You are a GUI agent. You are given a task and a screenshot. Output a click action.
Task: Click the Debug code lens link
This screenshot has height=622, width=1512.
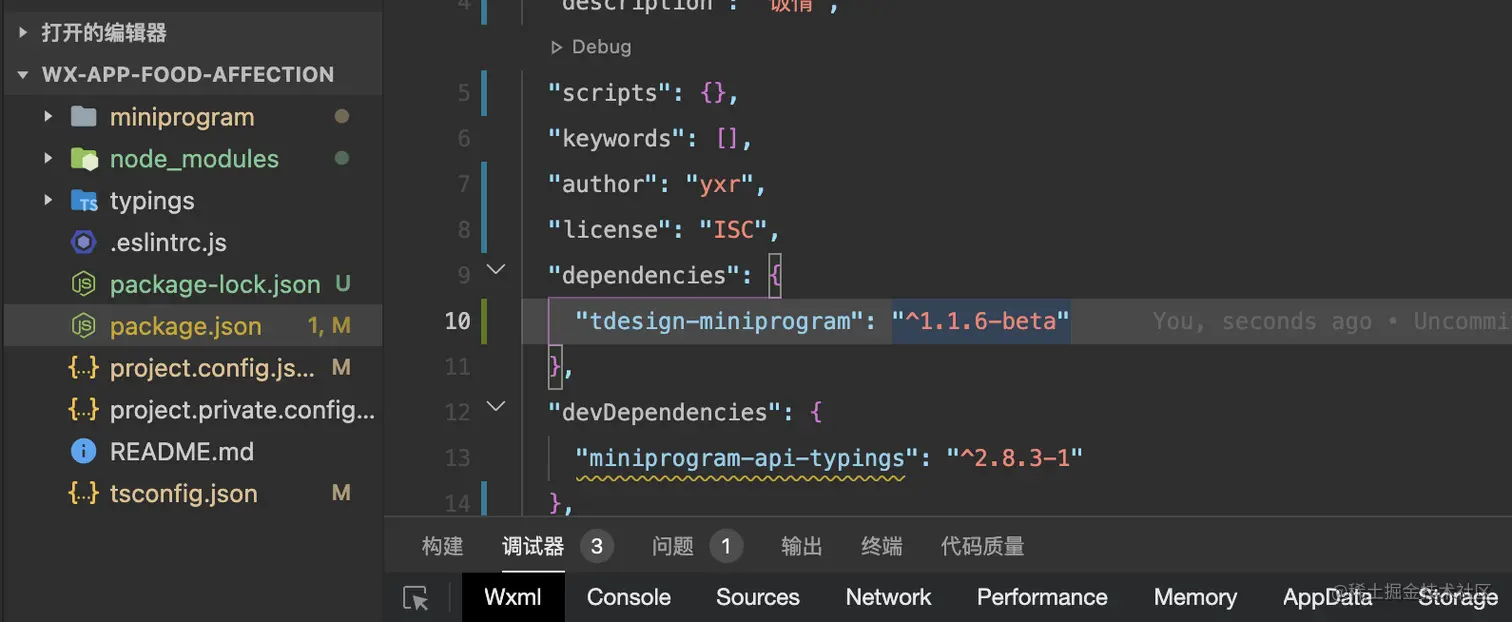click(601, 47)
